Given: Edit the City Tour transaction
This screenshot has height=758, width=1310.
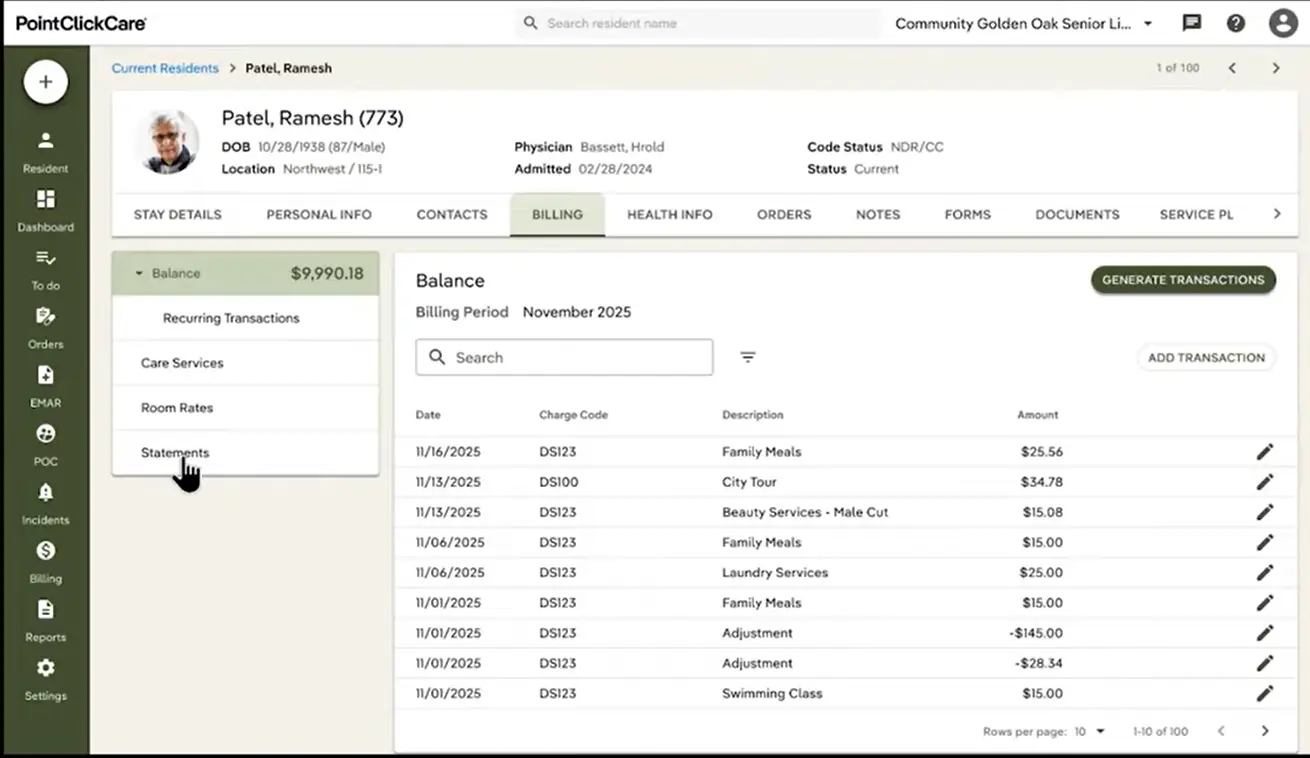Looking at the screenshot, I should tap(1265, 482).
